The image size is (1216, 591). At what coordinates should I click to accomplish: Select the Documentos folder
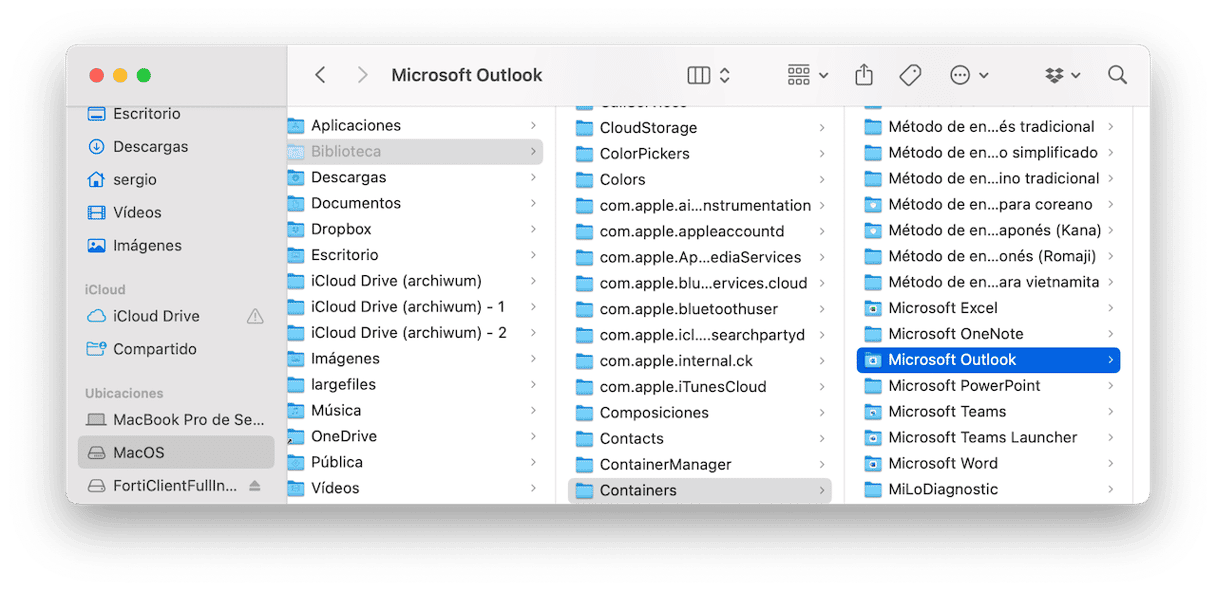413,204
